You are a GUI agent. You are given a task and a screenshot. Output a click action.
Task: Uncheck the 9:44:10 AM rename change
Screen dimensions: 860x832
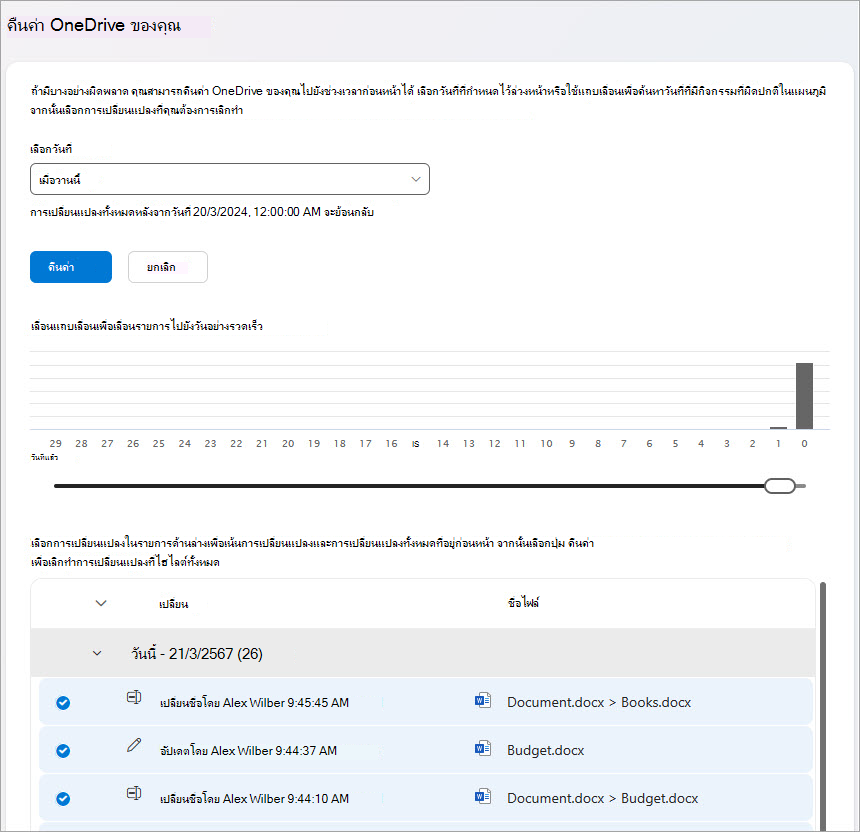[63, 799]
